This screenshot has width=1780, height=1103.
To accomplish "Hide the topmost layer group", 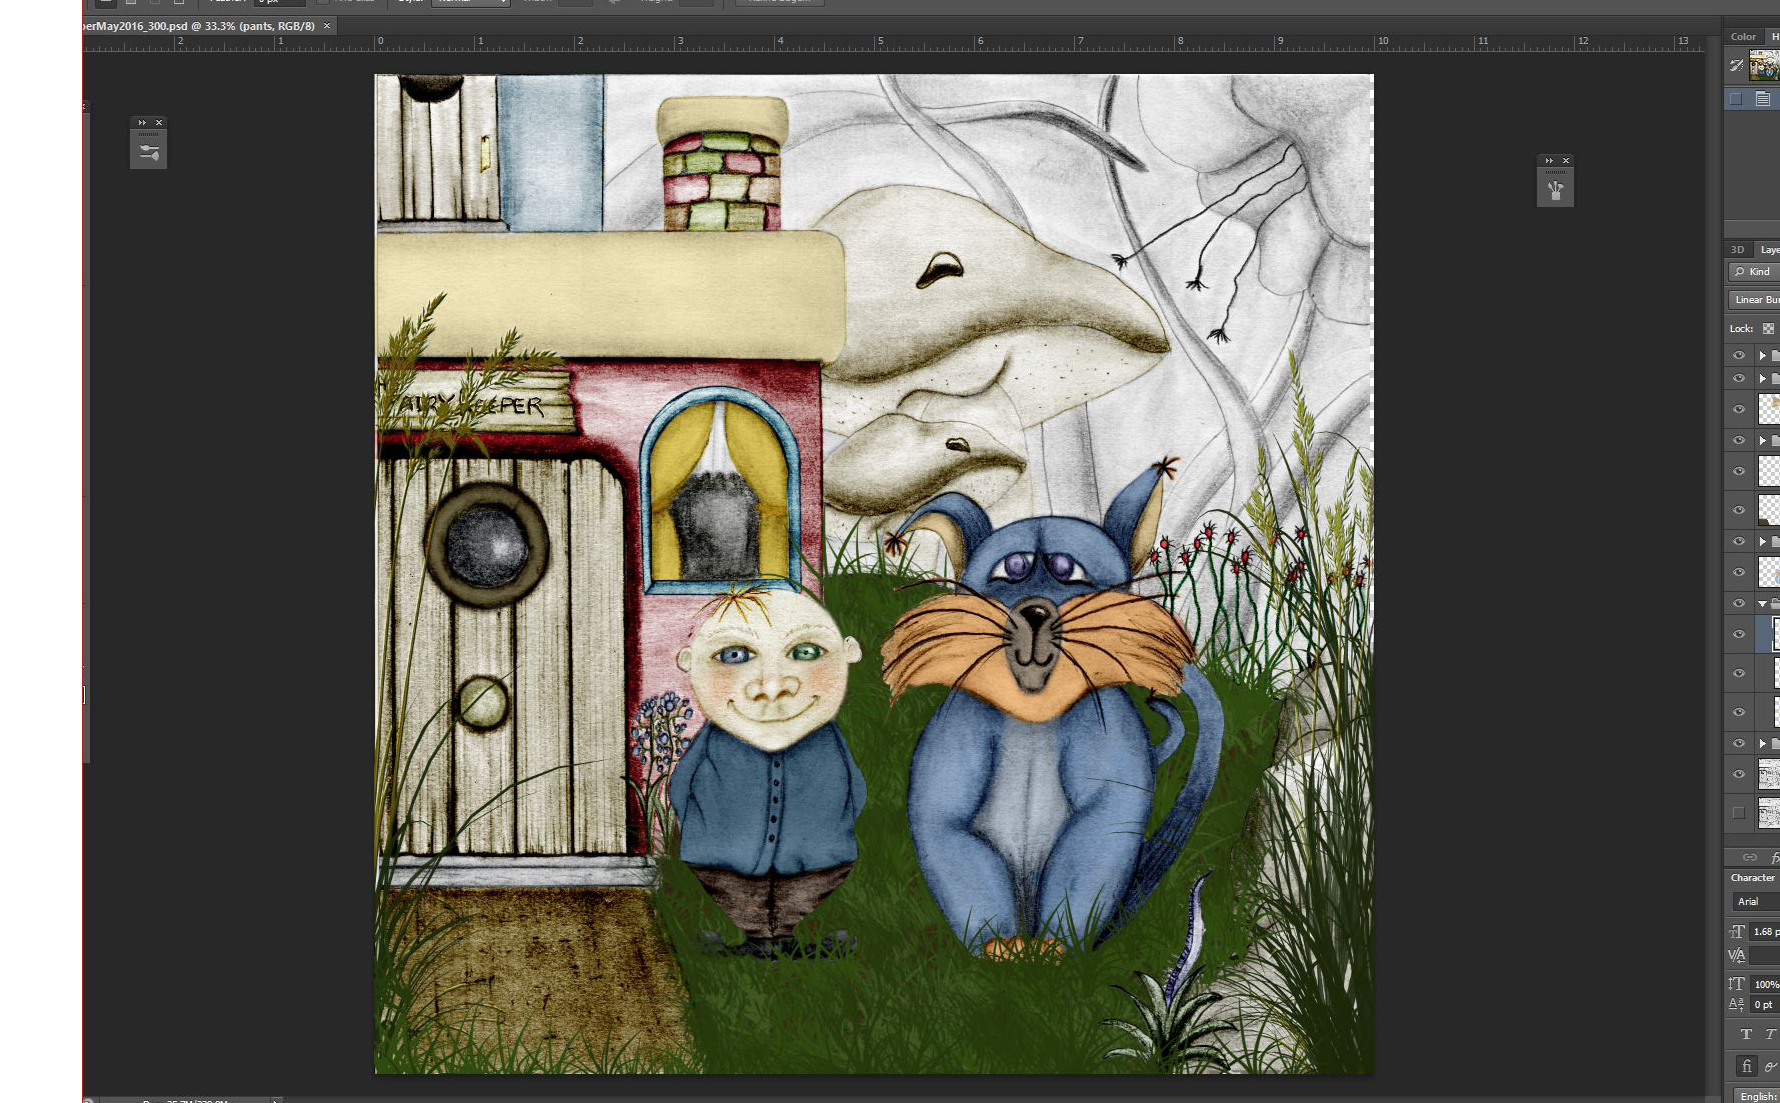I will pyautogui.click(x=1739, y=355).
